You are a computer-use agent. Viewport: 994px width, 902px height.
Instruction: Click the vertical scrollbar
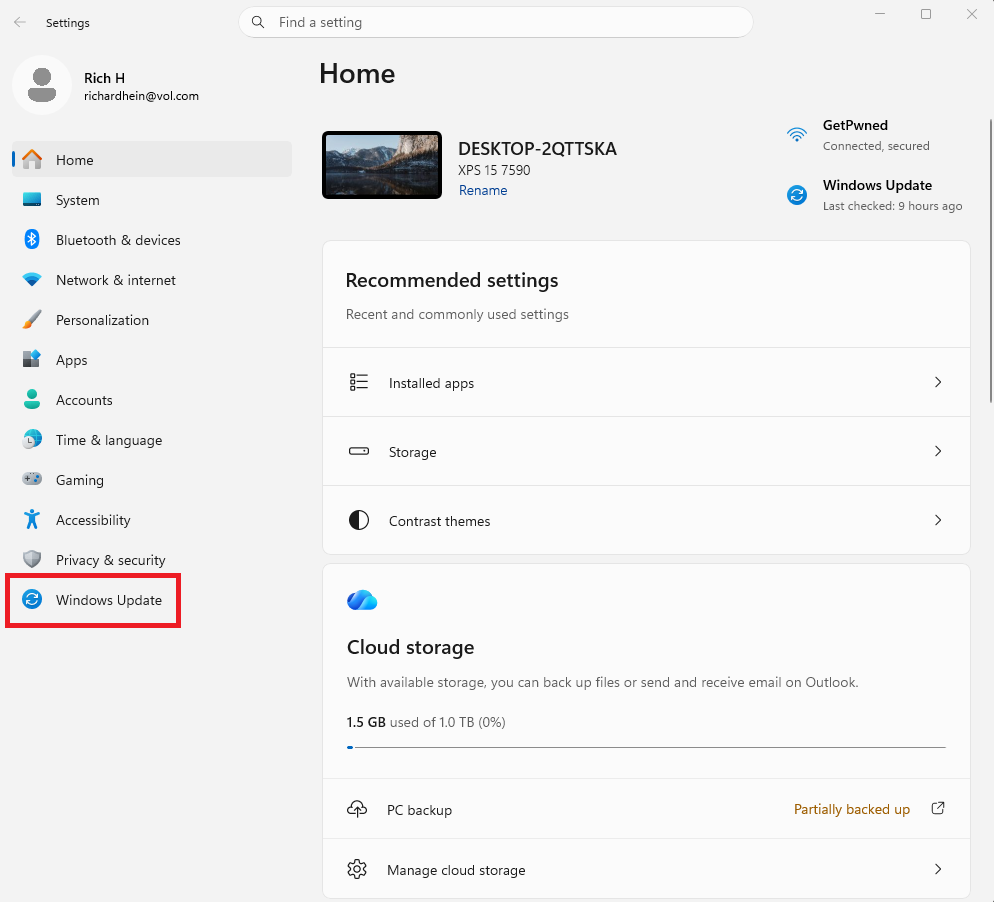pos(990,260)
